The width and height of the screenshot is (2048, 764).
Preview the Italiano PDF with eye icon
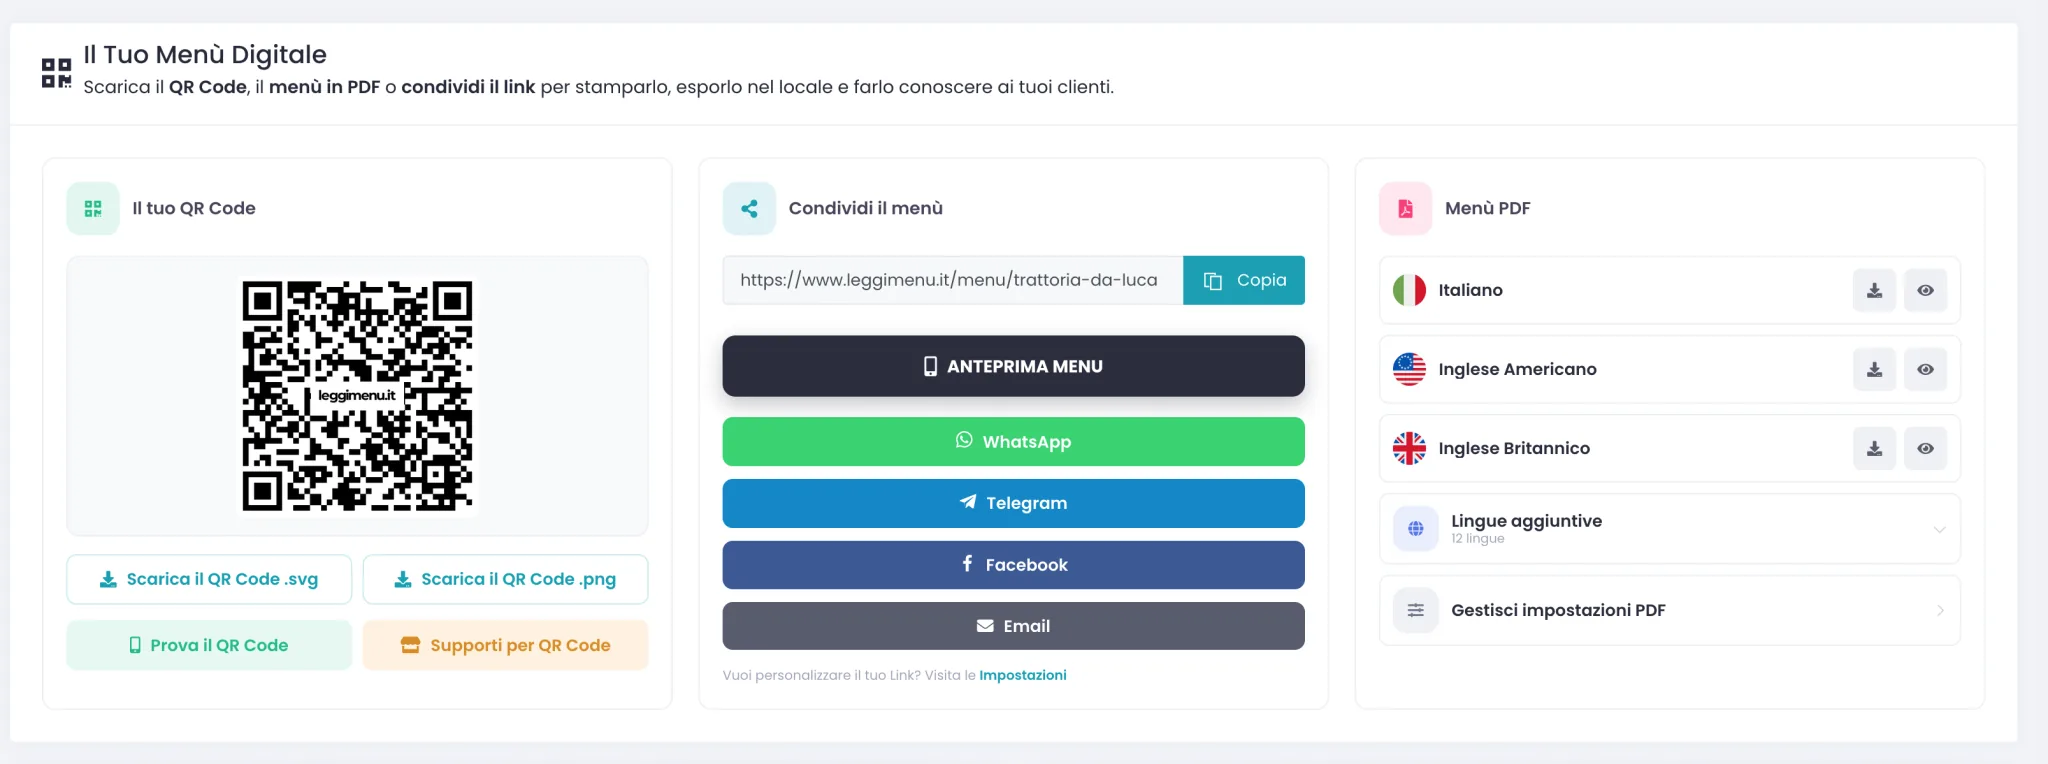pos(1925,290)
